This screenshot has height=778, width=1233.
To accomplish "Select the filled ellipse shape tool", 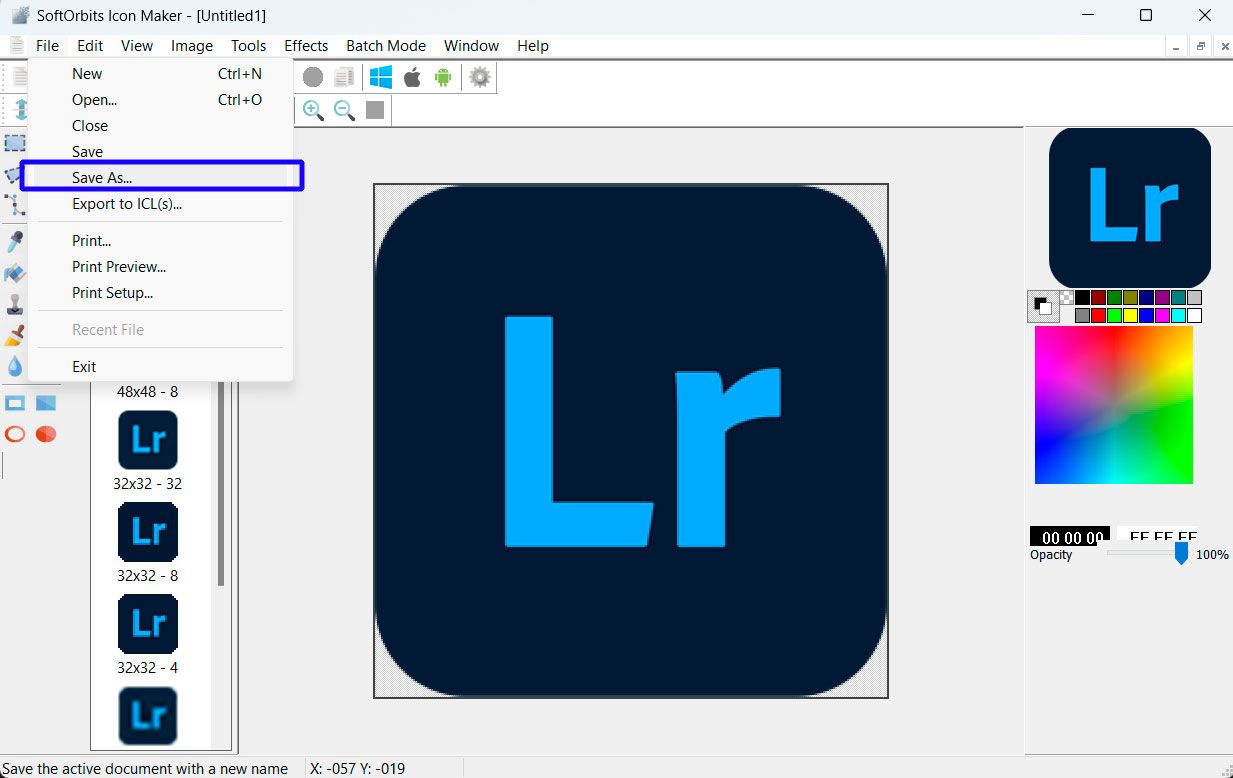I will click(46, 434).
